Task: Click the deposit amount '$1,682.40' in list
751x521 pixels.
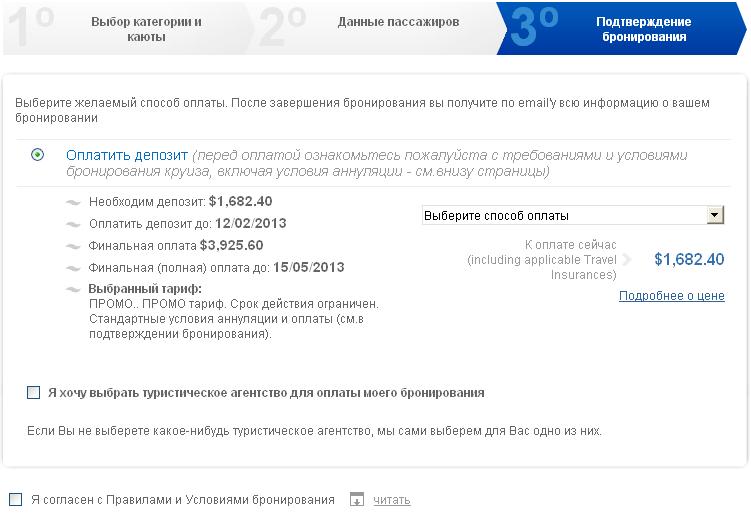Action: click(x=240, y=202)
